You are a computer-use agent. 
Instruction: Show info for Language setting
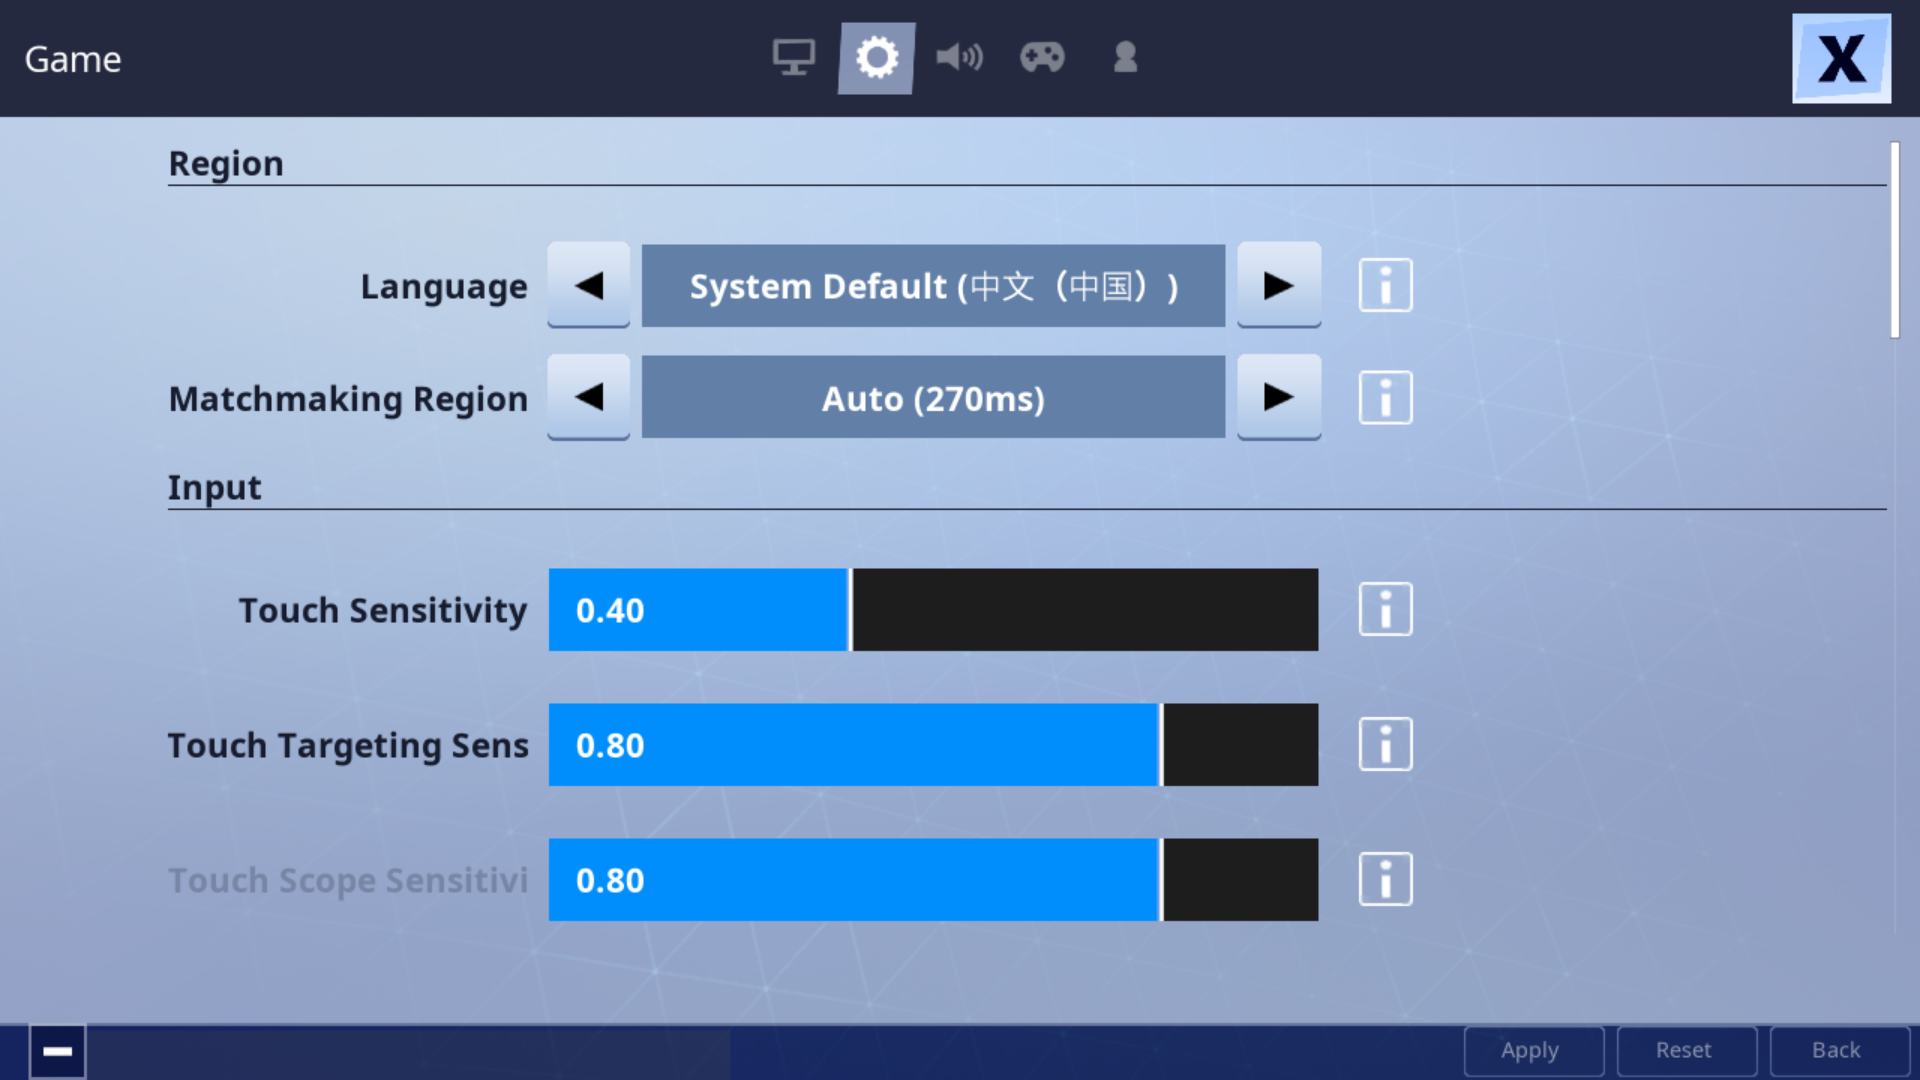click(1385, 286)
